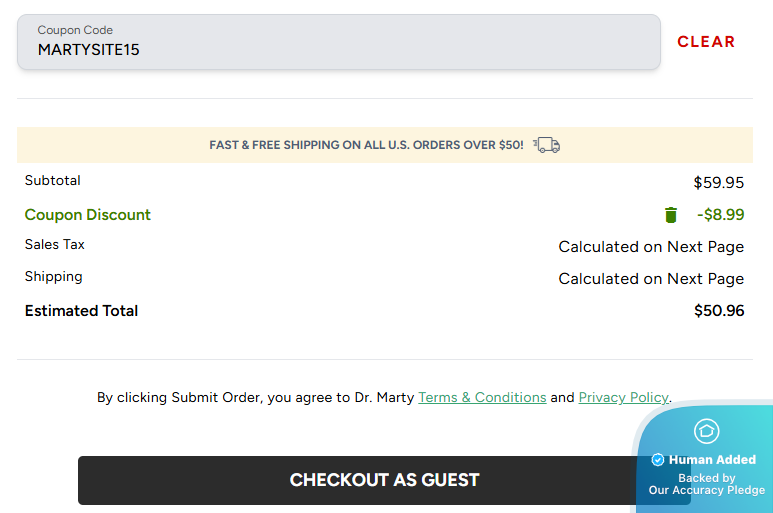
Task: Click the Estimated Total label
Action: (x=82, y=311)
